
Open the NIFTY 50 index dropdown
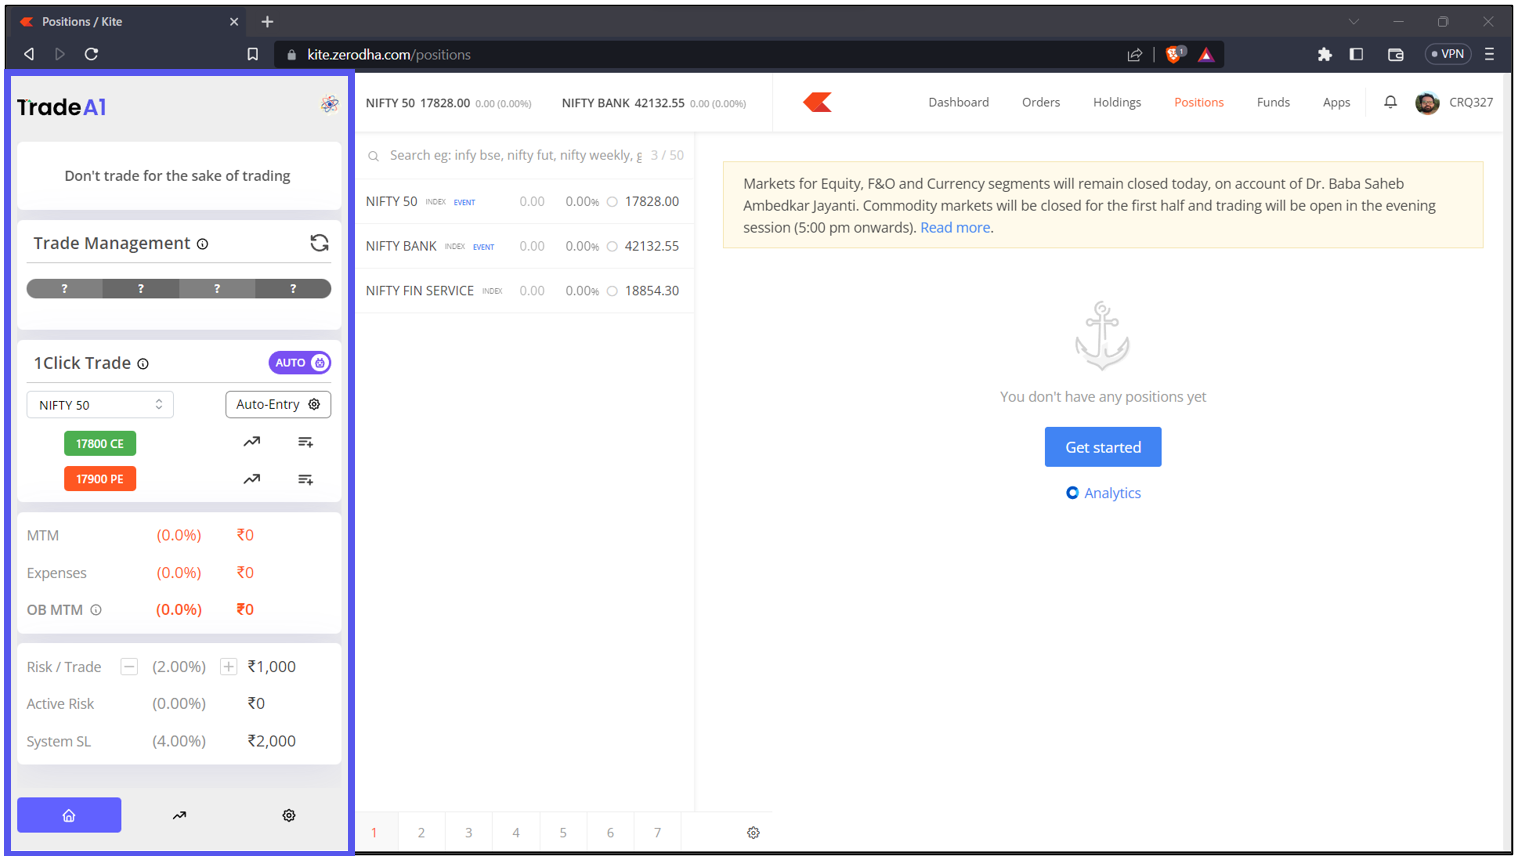[x=100, y=405]
